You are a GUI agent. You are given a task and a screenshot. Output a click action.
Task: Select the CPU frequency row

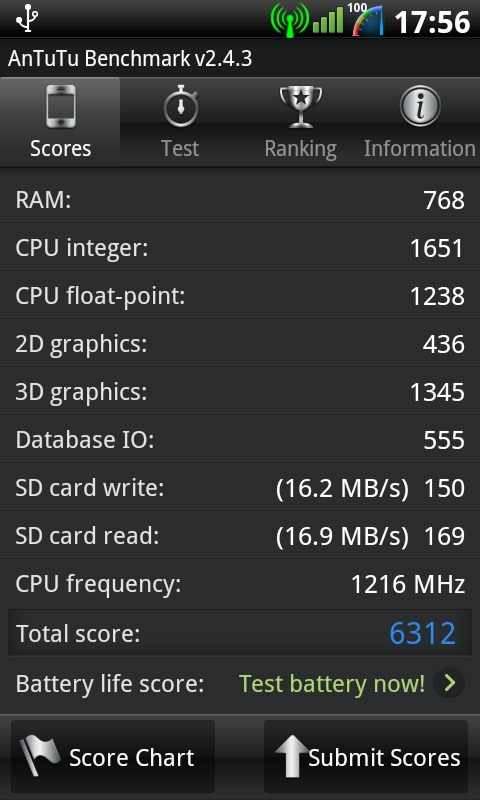click(240, 584)
